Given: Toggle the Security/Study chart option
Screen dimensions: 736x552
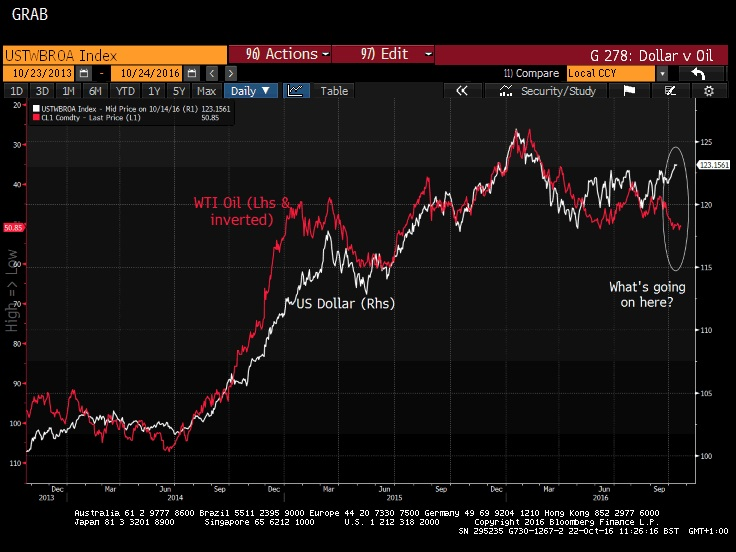Looking at the screenshot, I should (x=549, y=91).
